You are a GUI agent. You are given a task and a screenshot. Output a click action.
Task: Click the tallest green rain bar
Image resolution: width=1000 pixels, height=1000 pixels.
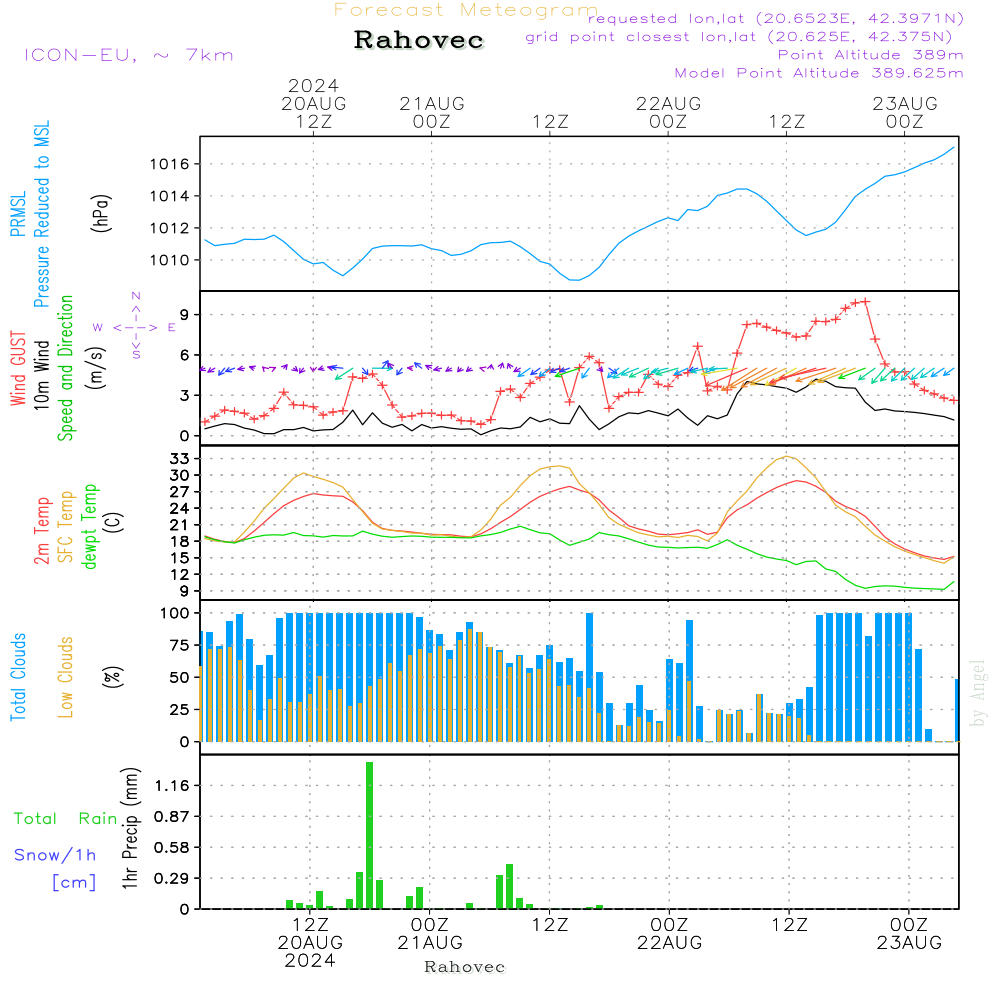(369, 835)
